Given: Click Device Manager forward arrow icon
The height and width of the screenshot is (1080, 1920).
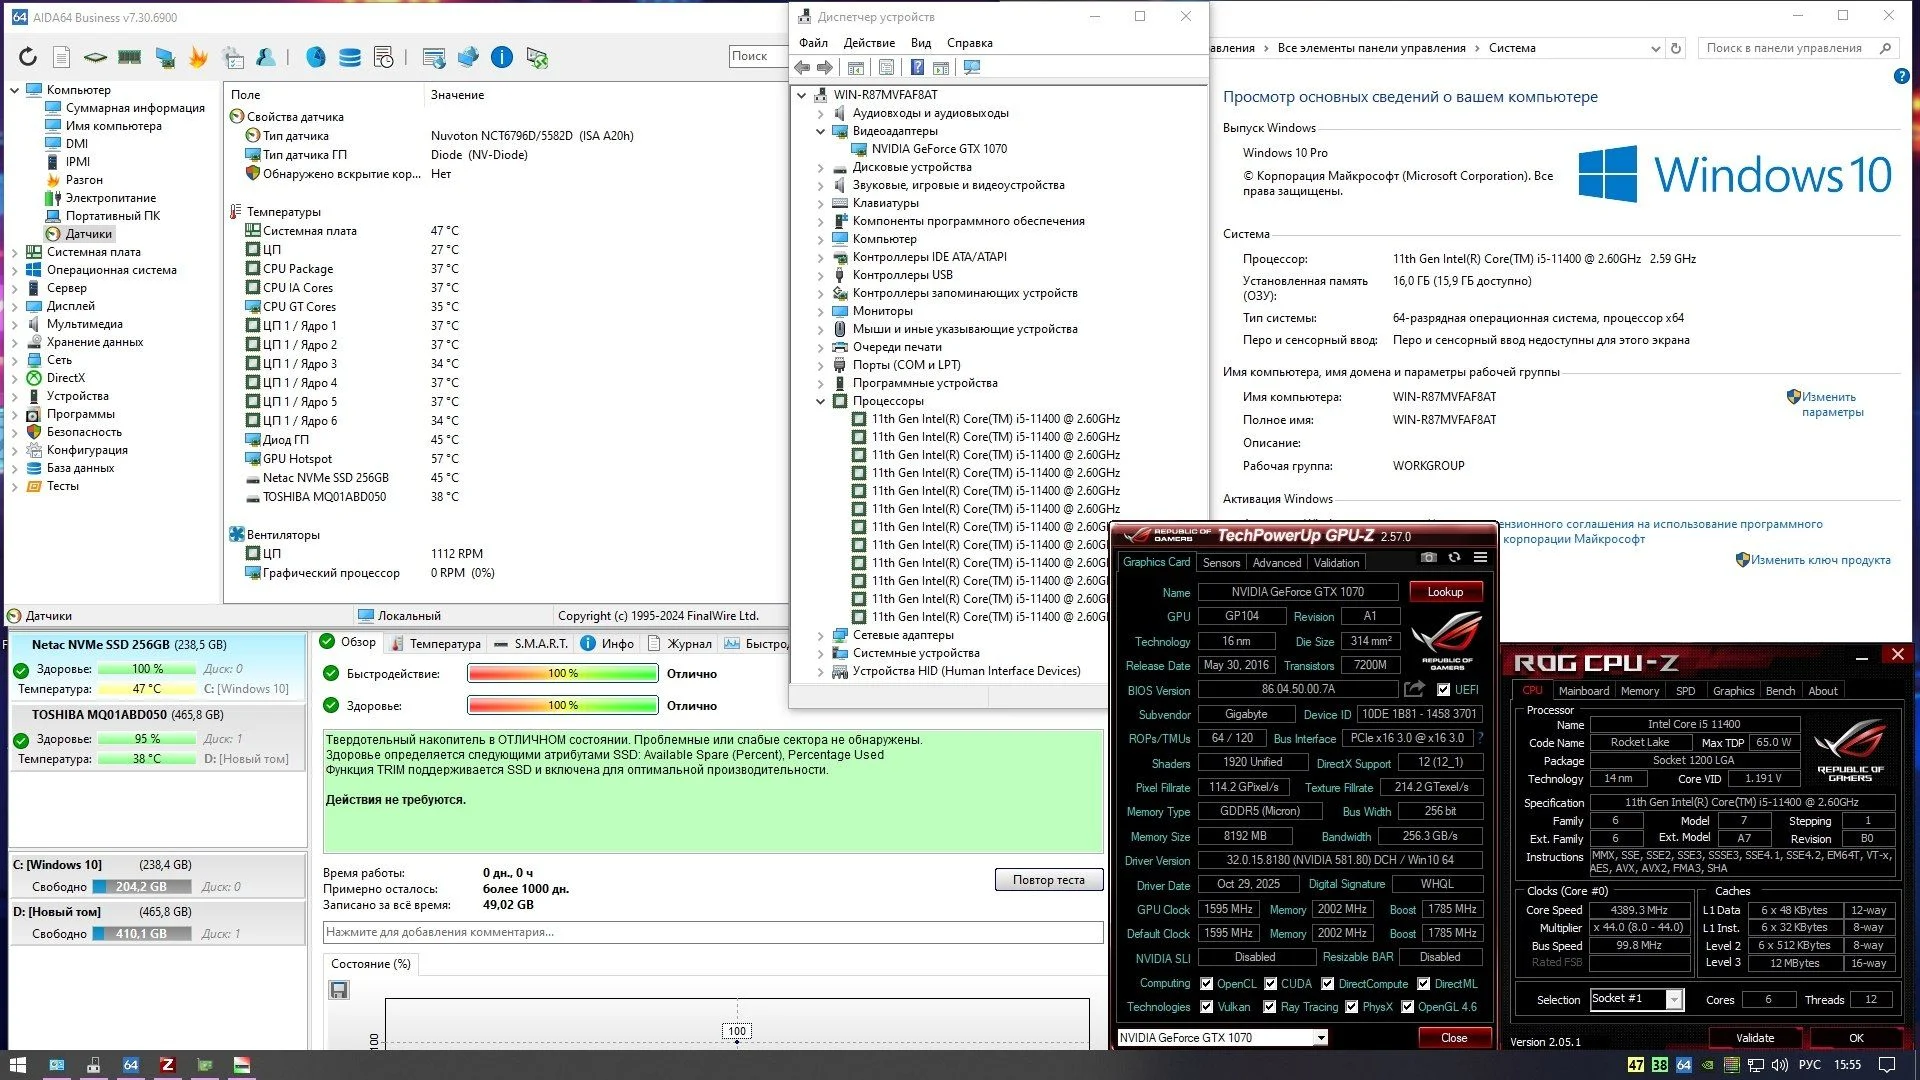Looking at the screenshot, I should (x=825, y=67).
